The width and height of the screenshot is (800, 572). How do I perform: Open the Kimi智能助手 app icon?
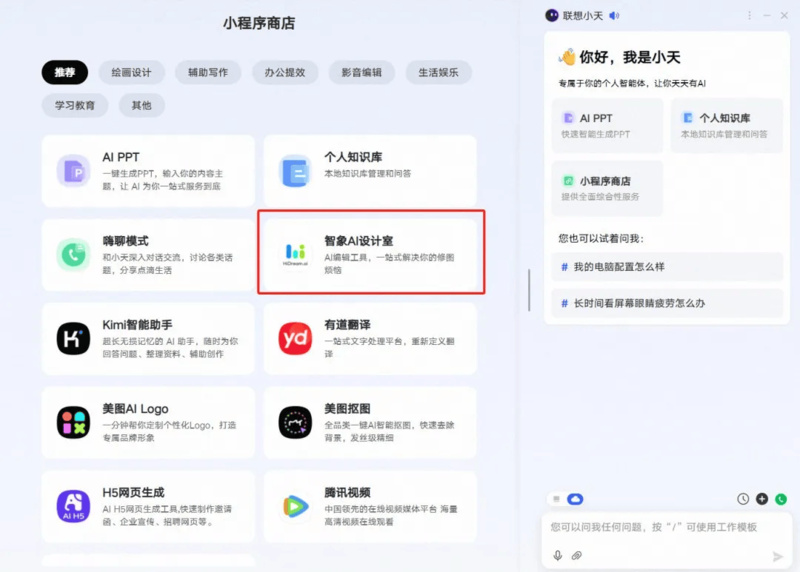[x=73, y=338]
